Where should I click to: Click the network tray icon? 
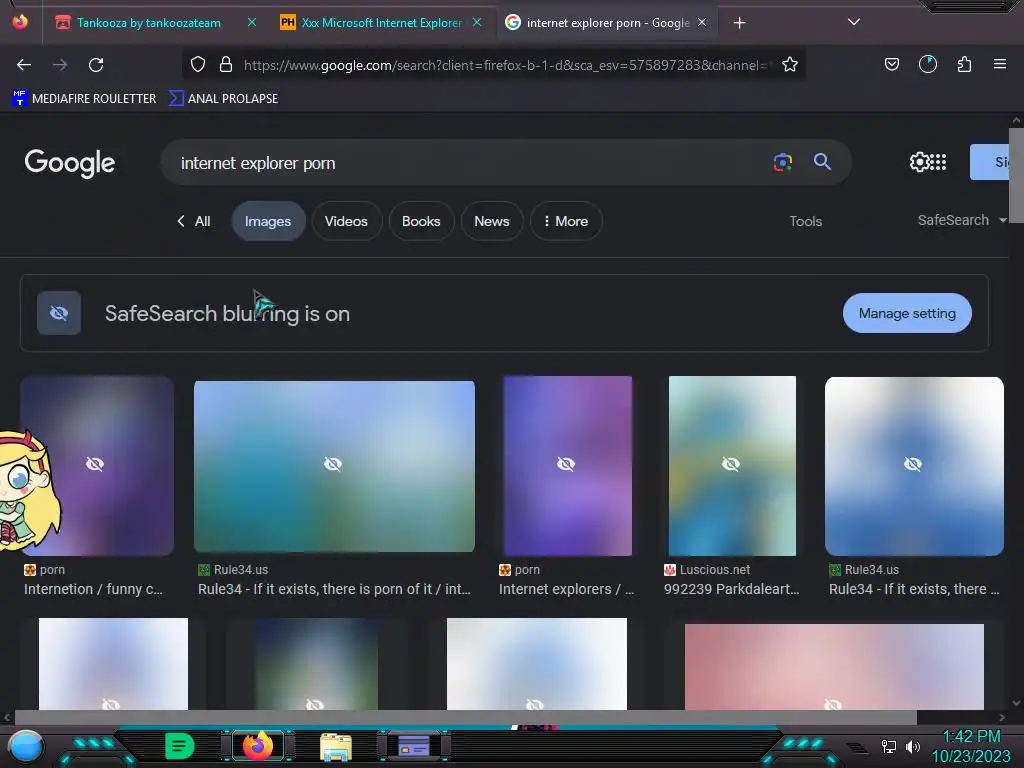pos(888,746)
